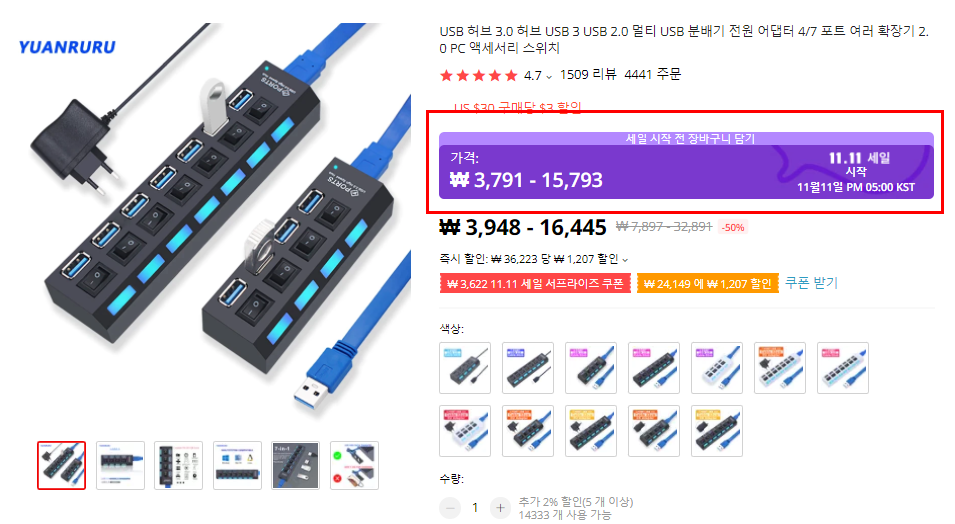Screen dimensions: 955x524
Task: Select the white hub color variant in first row
Action: coord(717,368)
